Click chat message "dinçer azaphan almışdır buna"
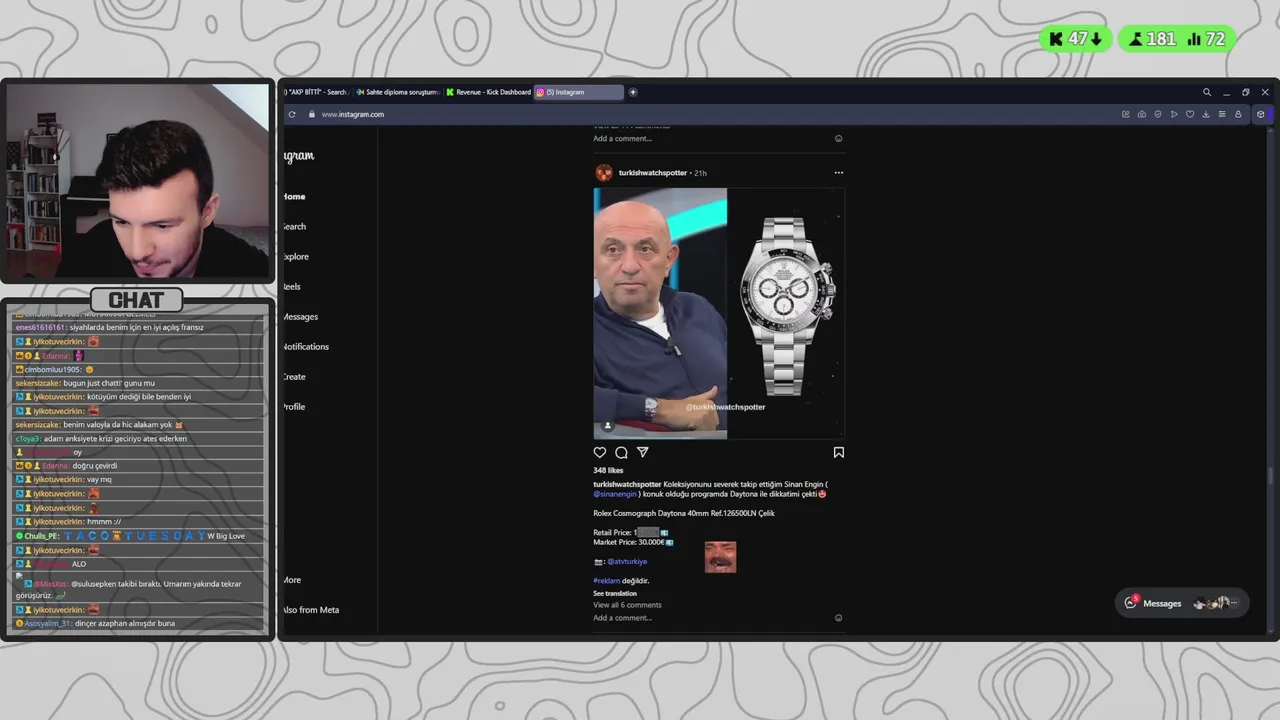Image resolution: width=1280 pixels, height=720 pixels. (x=125, y=624)
